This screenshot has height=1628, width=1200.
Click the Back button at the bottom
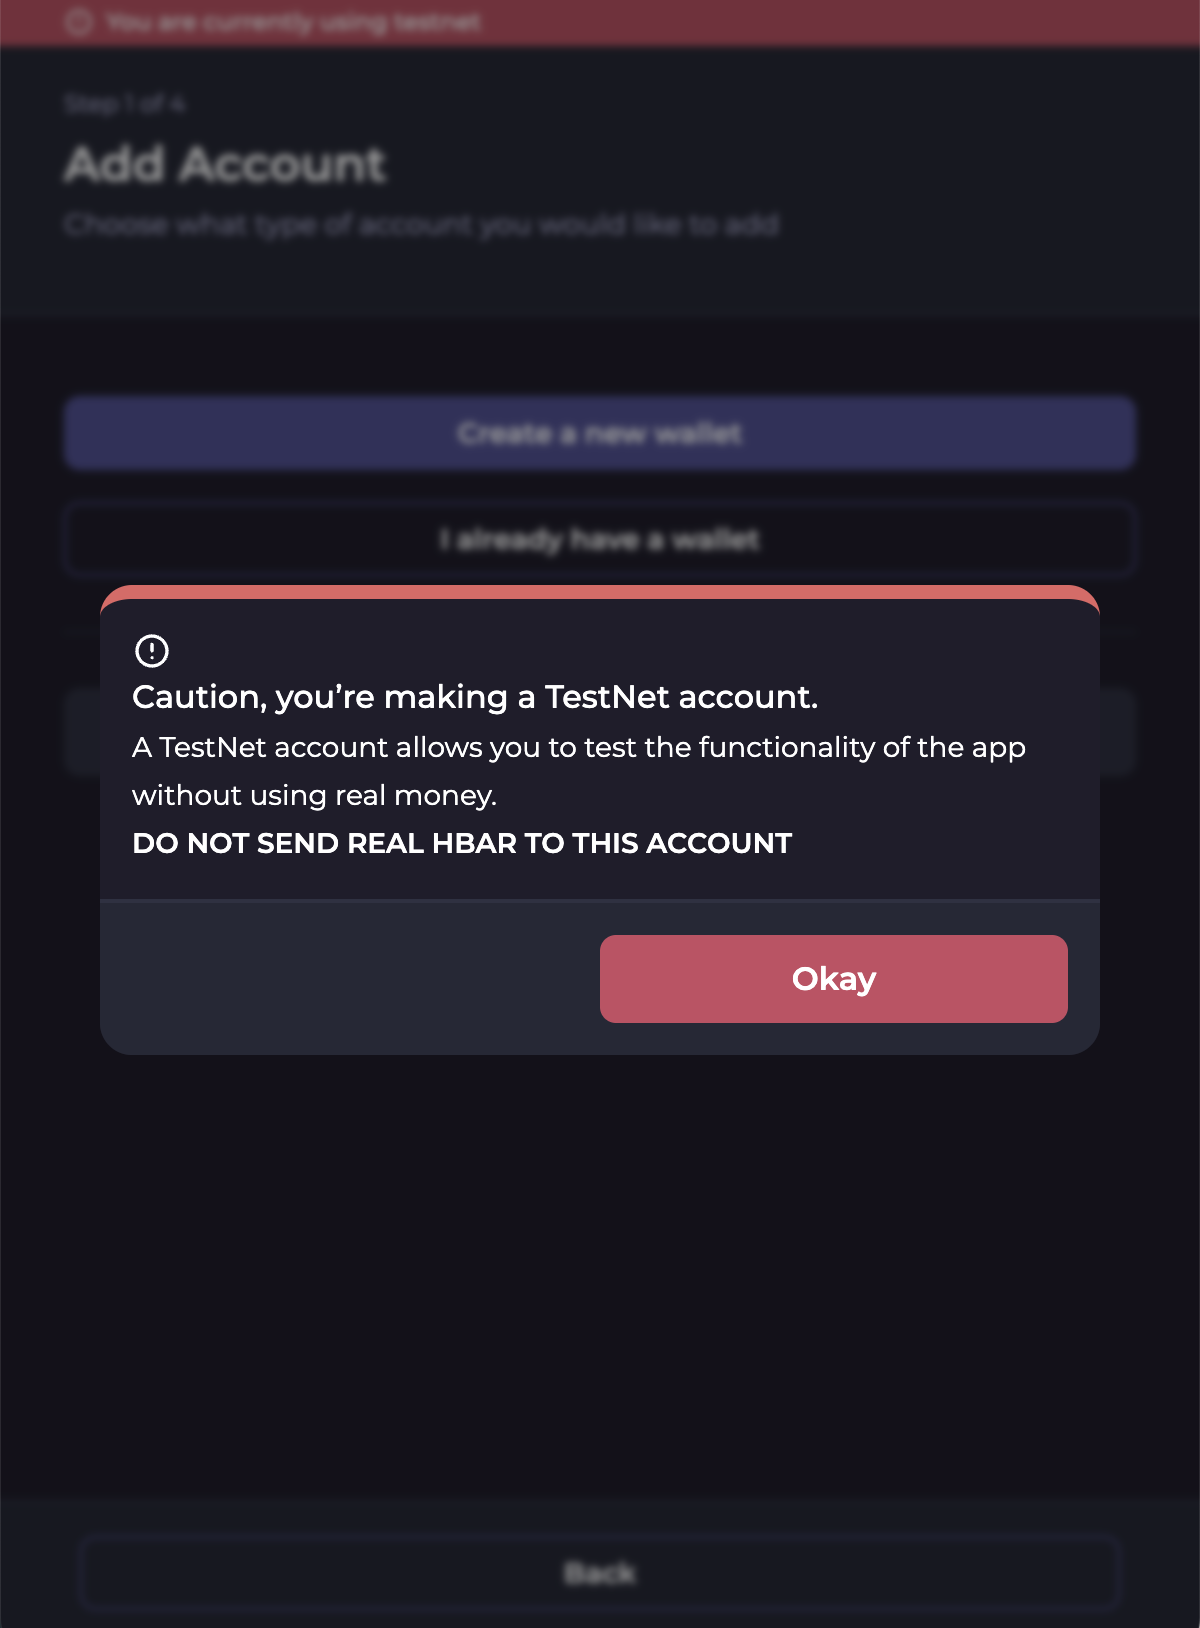(x=600, y=1573)
